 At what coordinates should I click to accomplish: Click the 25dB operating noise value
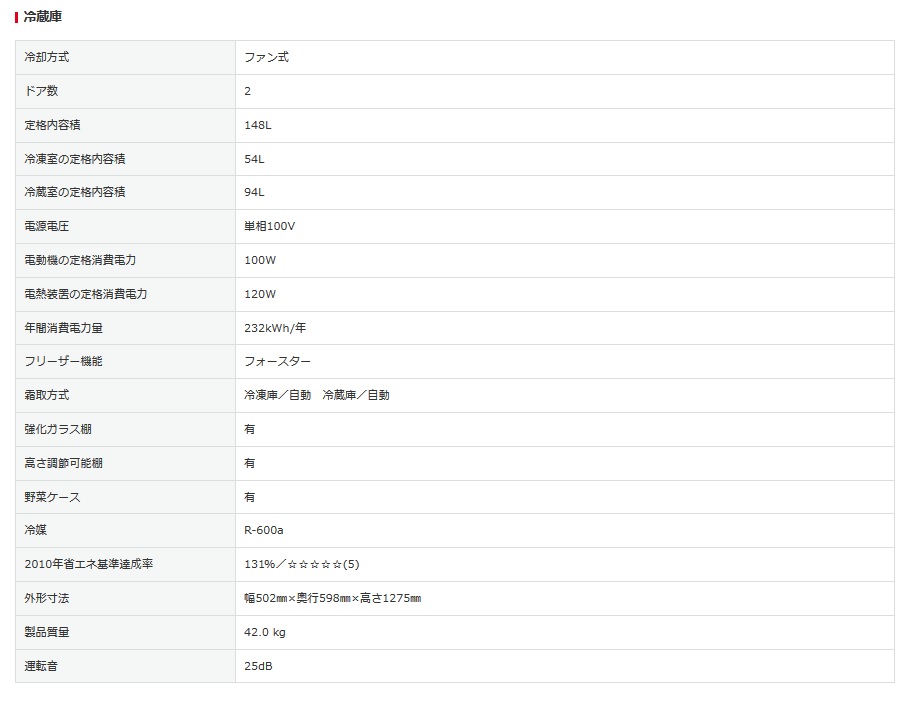click(258, 666)
